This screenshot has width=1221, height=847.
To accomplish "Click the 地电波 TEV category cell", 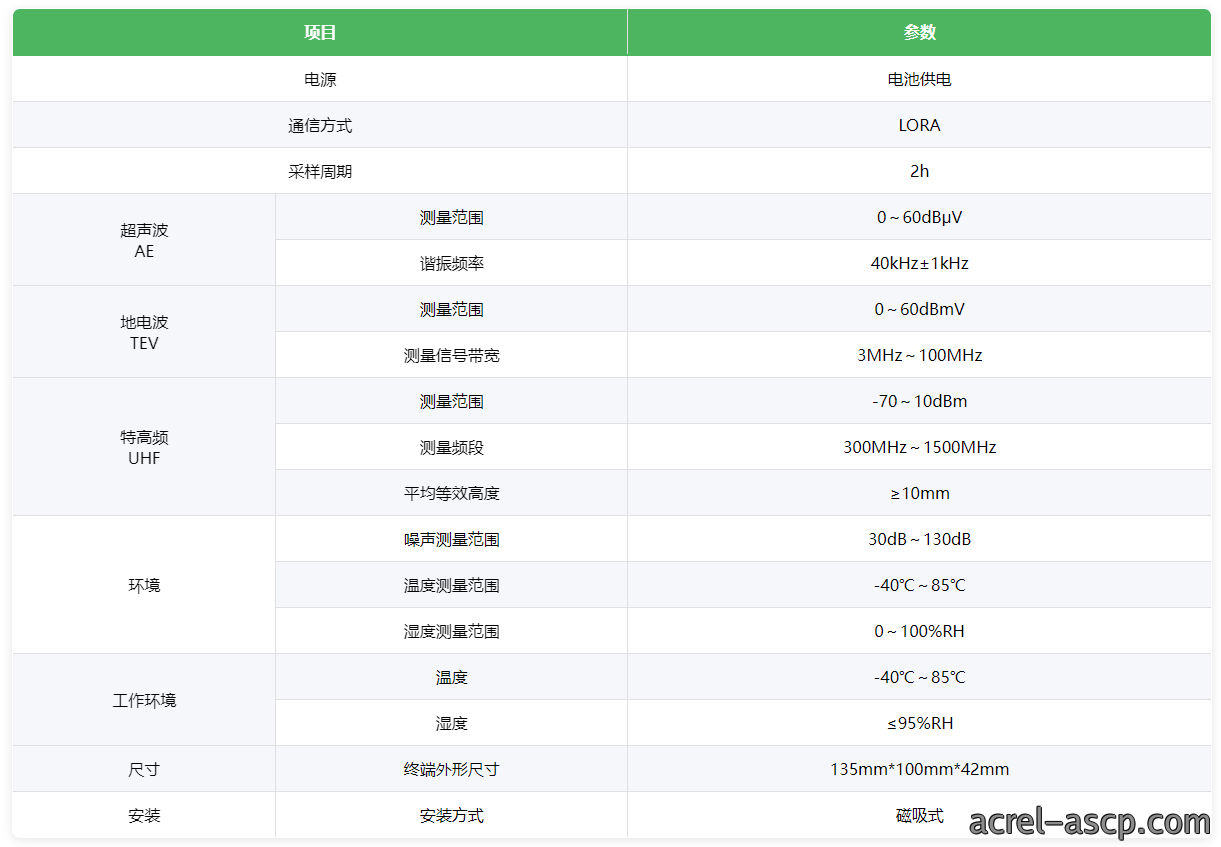I will 144,332.
